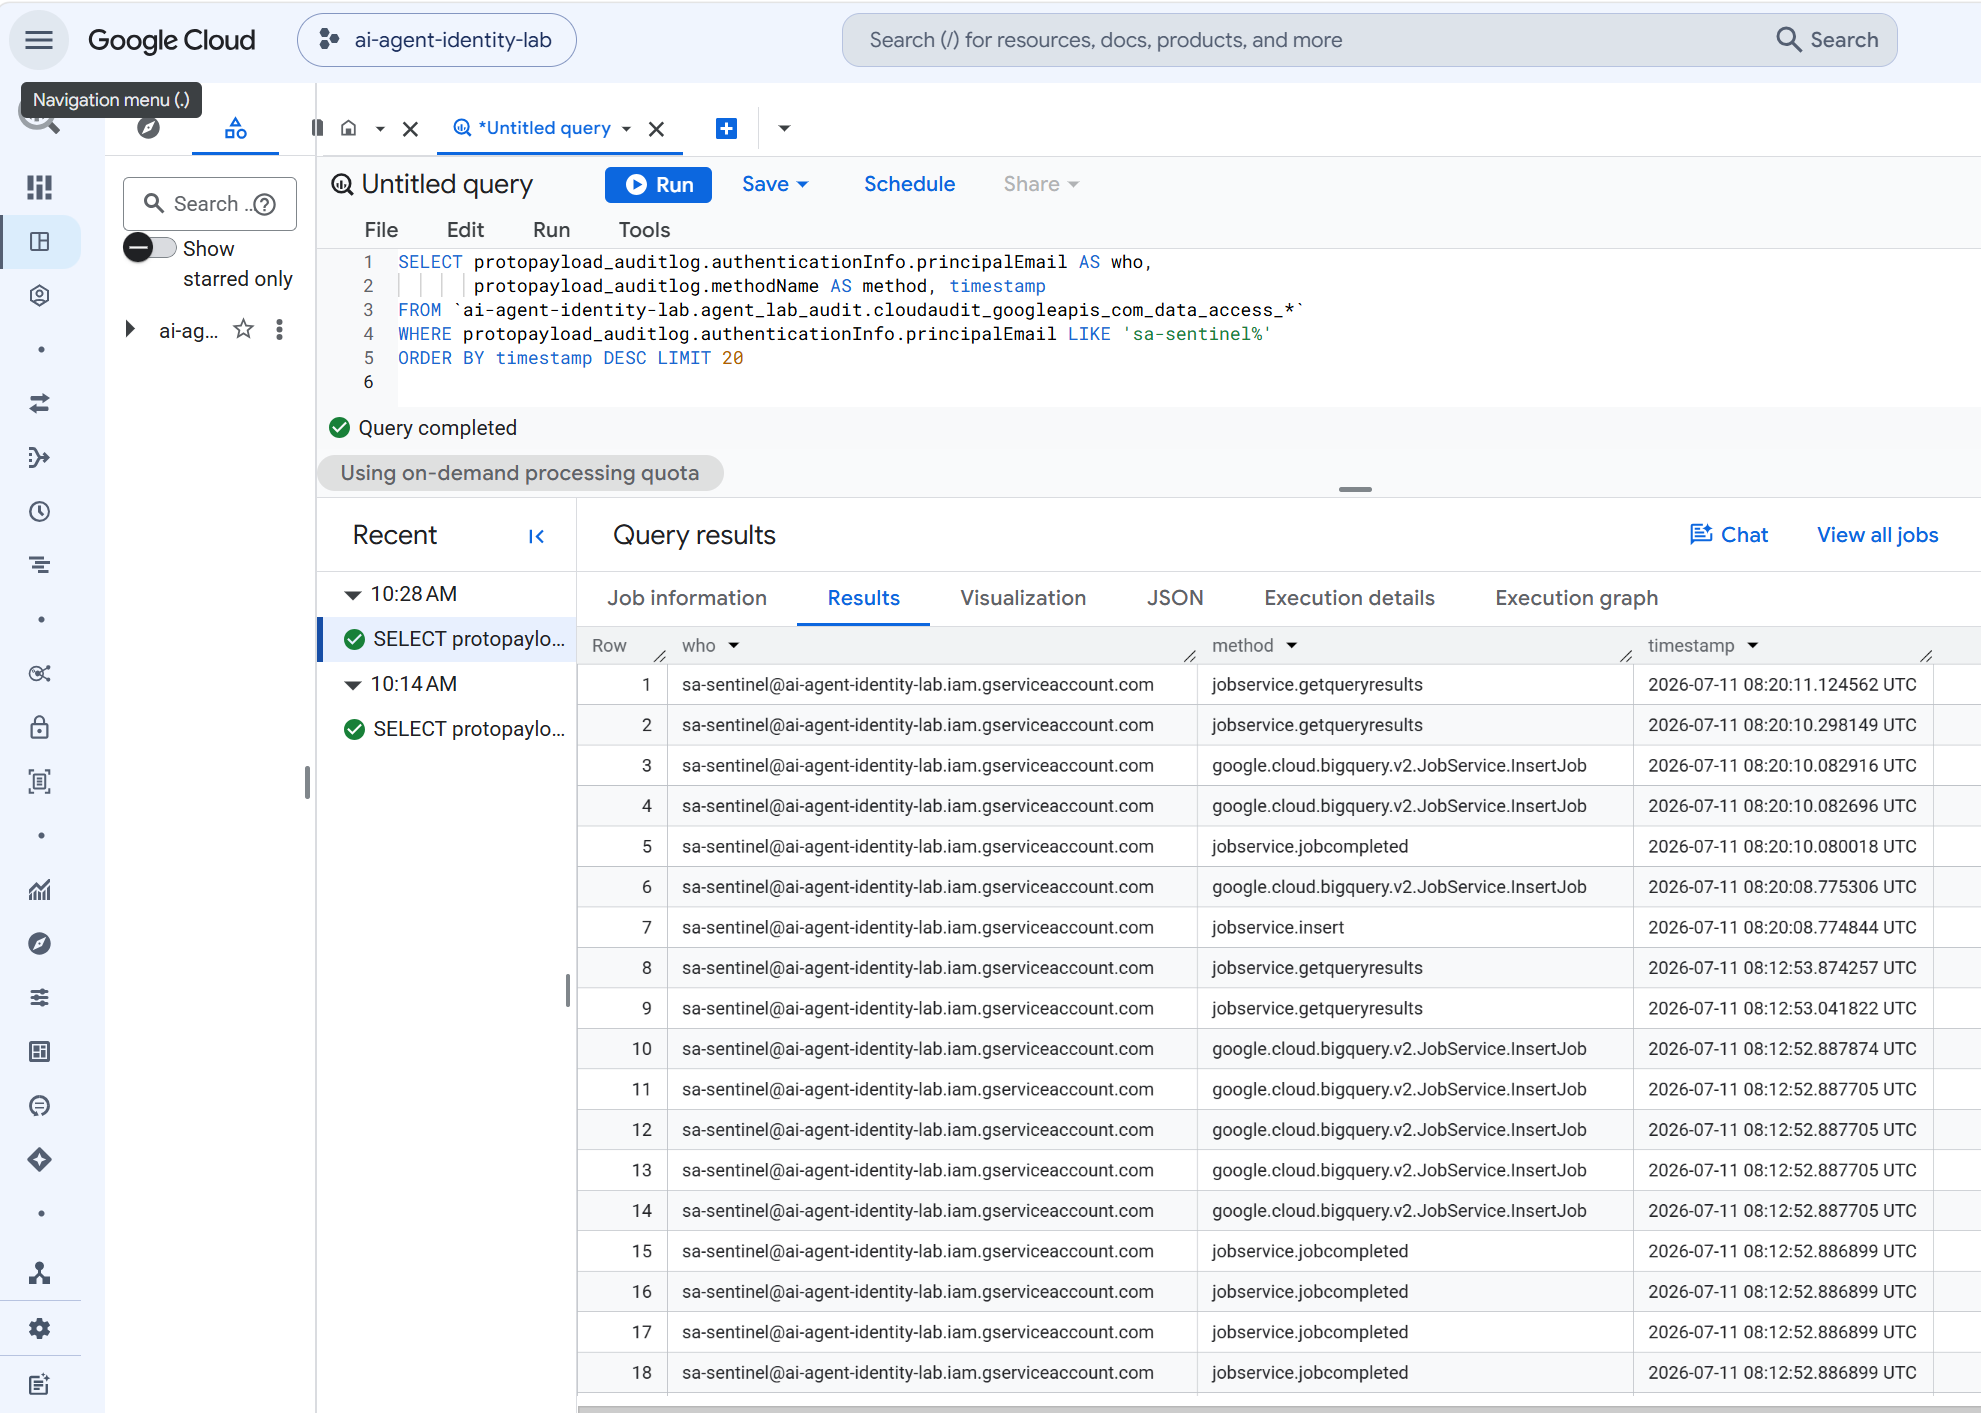Screen dimensions: 1981x1413
Task: Open the method column header dropdown
Action: coord(1292,646)
